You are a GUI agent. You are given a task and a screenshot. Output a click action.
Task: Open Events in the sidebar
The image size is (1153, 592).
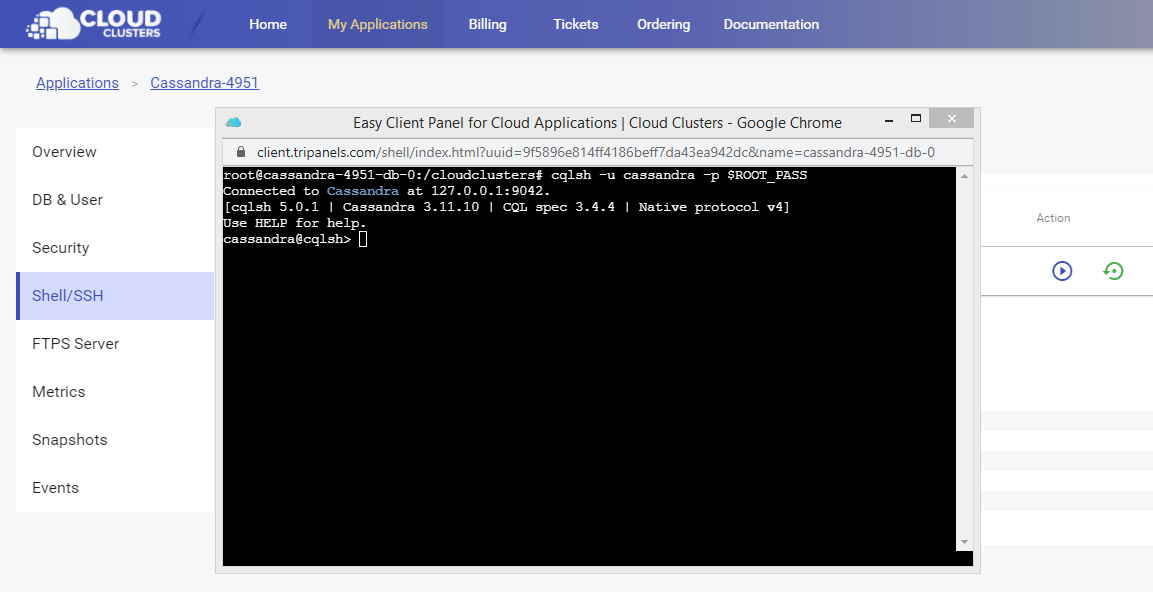[115, 488]
